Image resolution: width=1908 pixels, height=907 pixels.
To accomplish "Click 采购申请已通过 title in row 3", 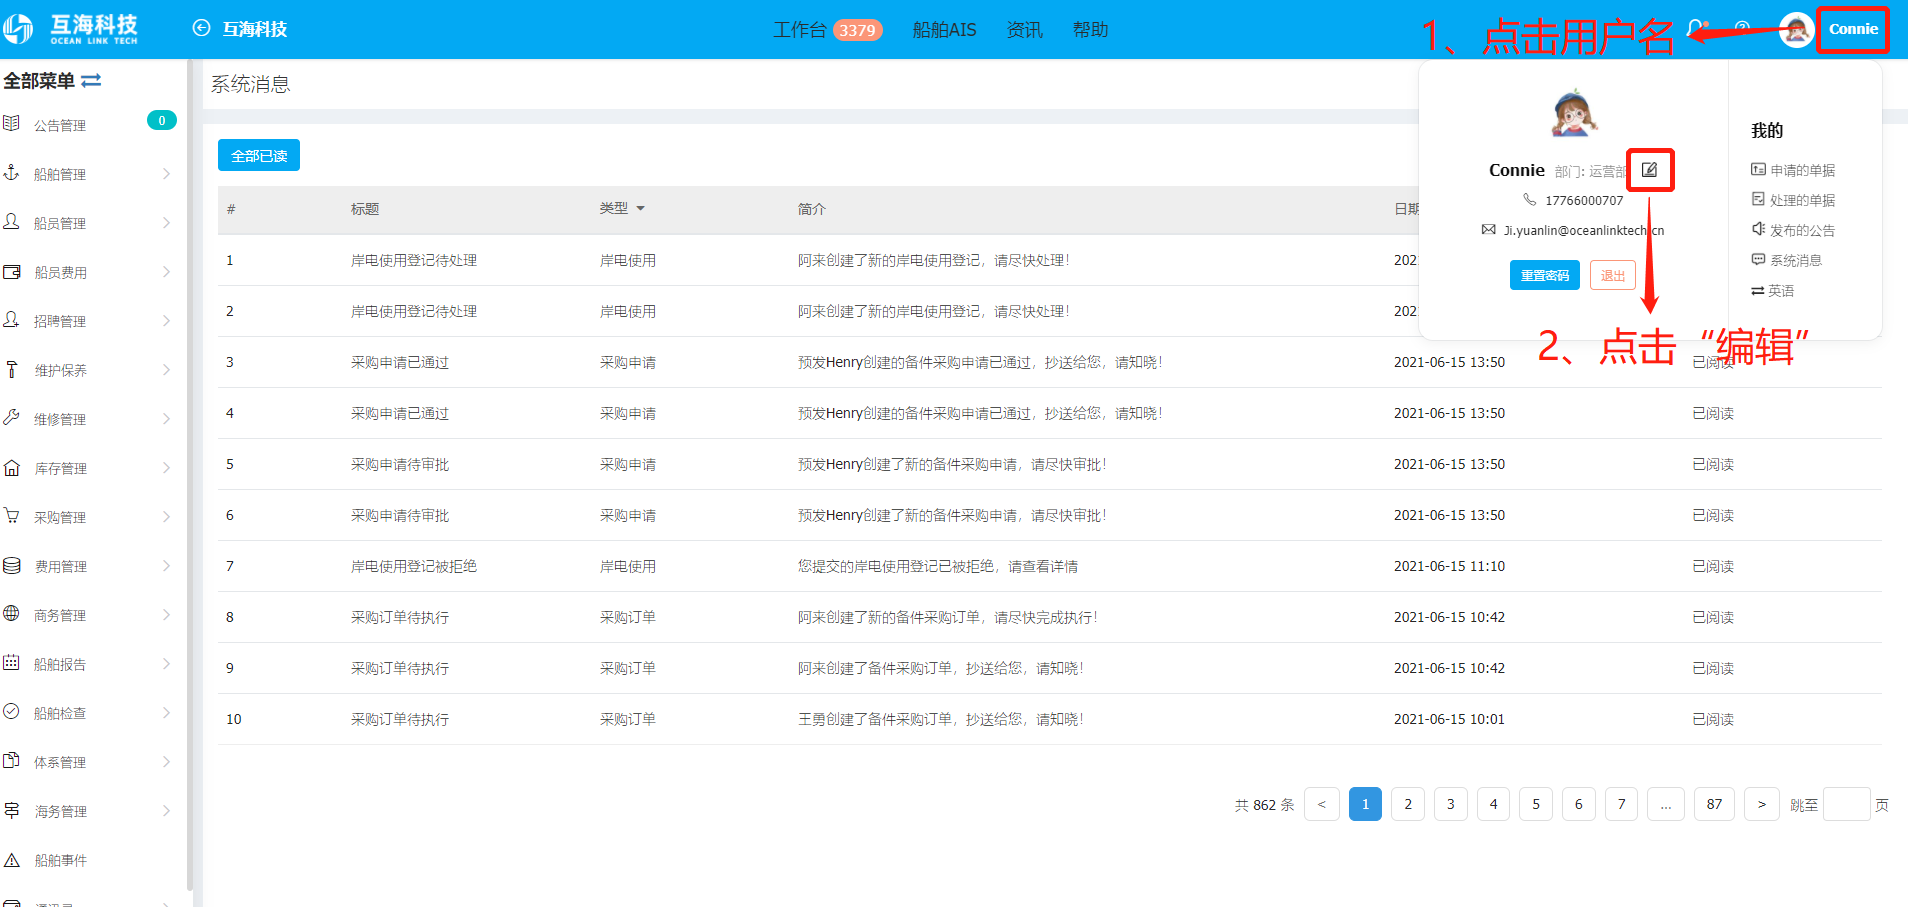I will click(x=399, y=362).
